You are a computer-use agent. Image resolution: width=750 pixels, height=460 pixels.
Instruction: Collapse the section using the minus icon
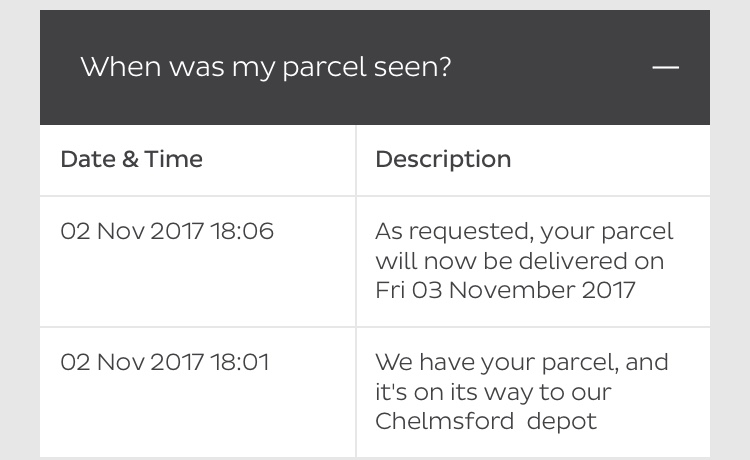[665, 67]
